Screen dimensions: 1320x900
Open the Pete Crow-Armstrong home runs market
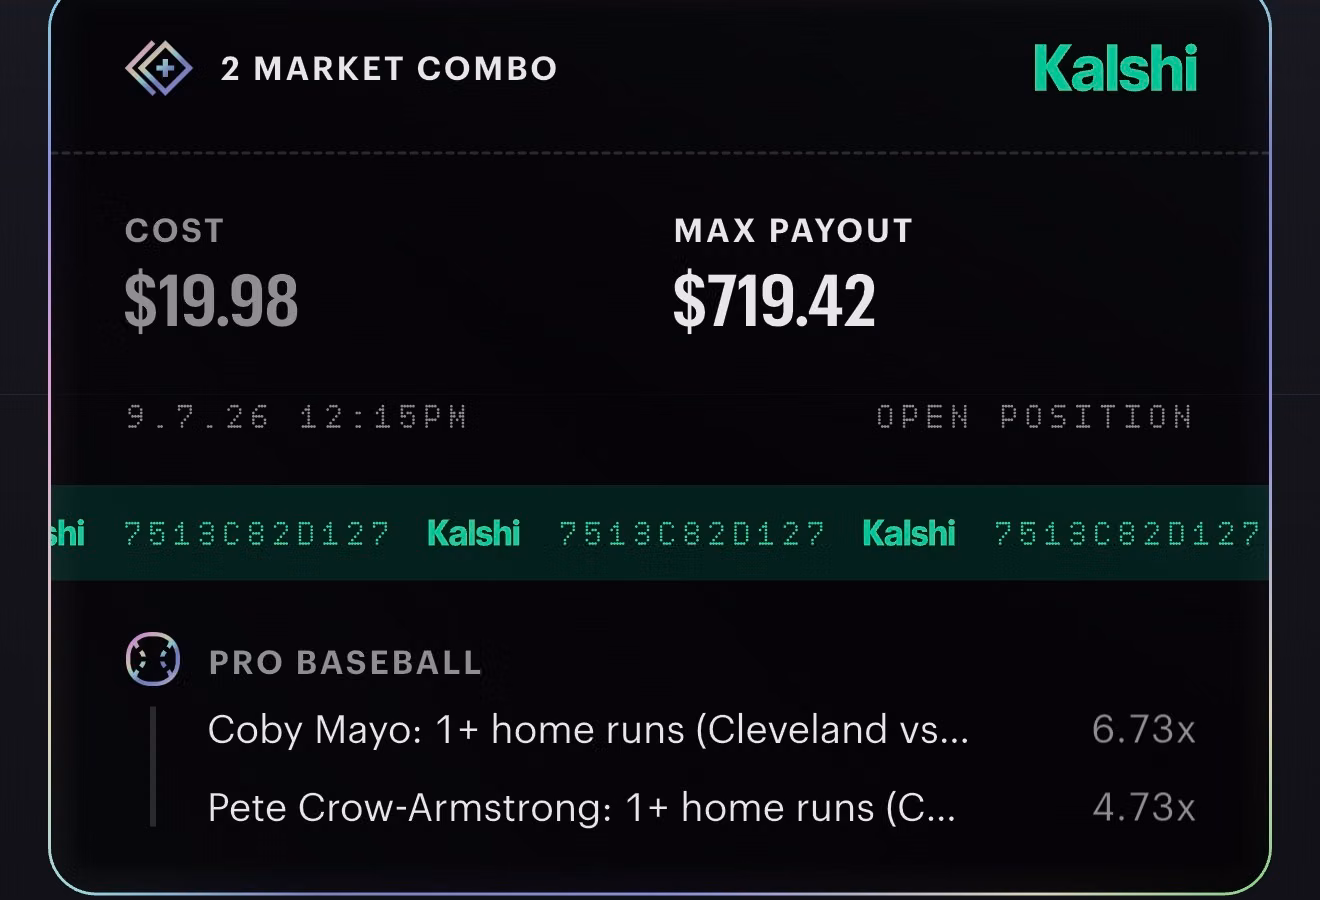click(582, 807)
